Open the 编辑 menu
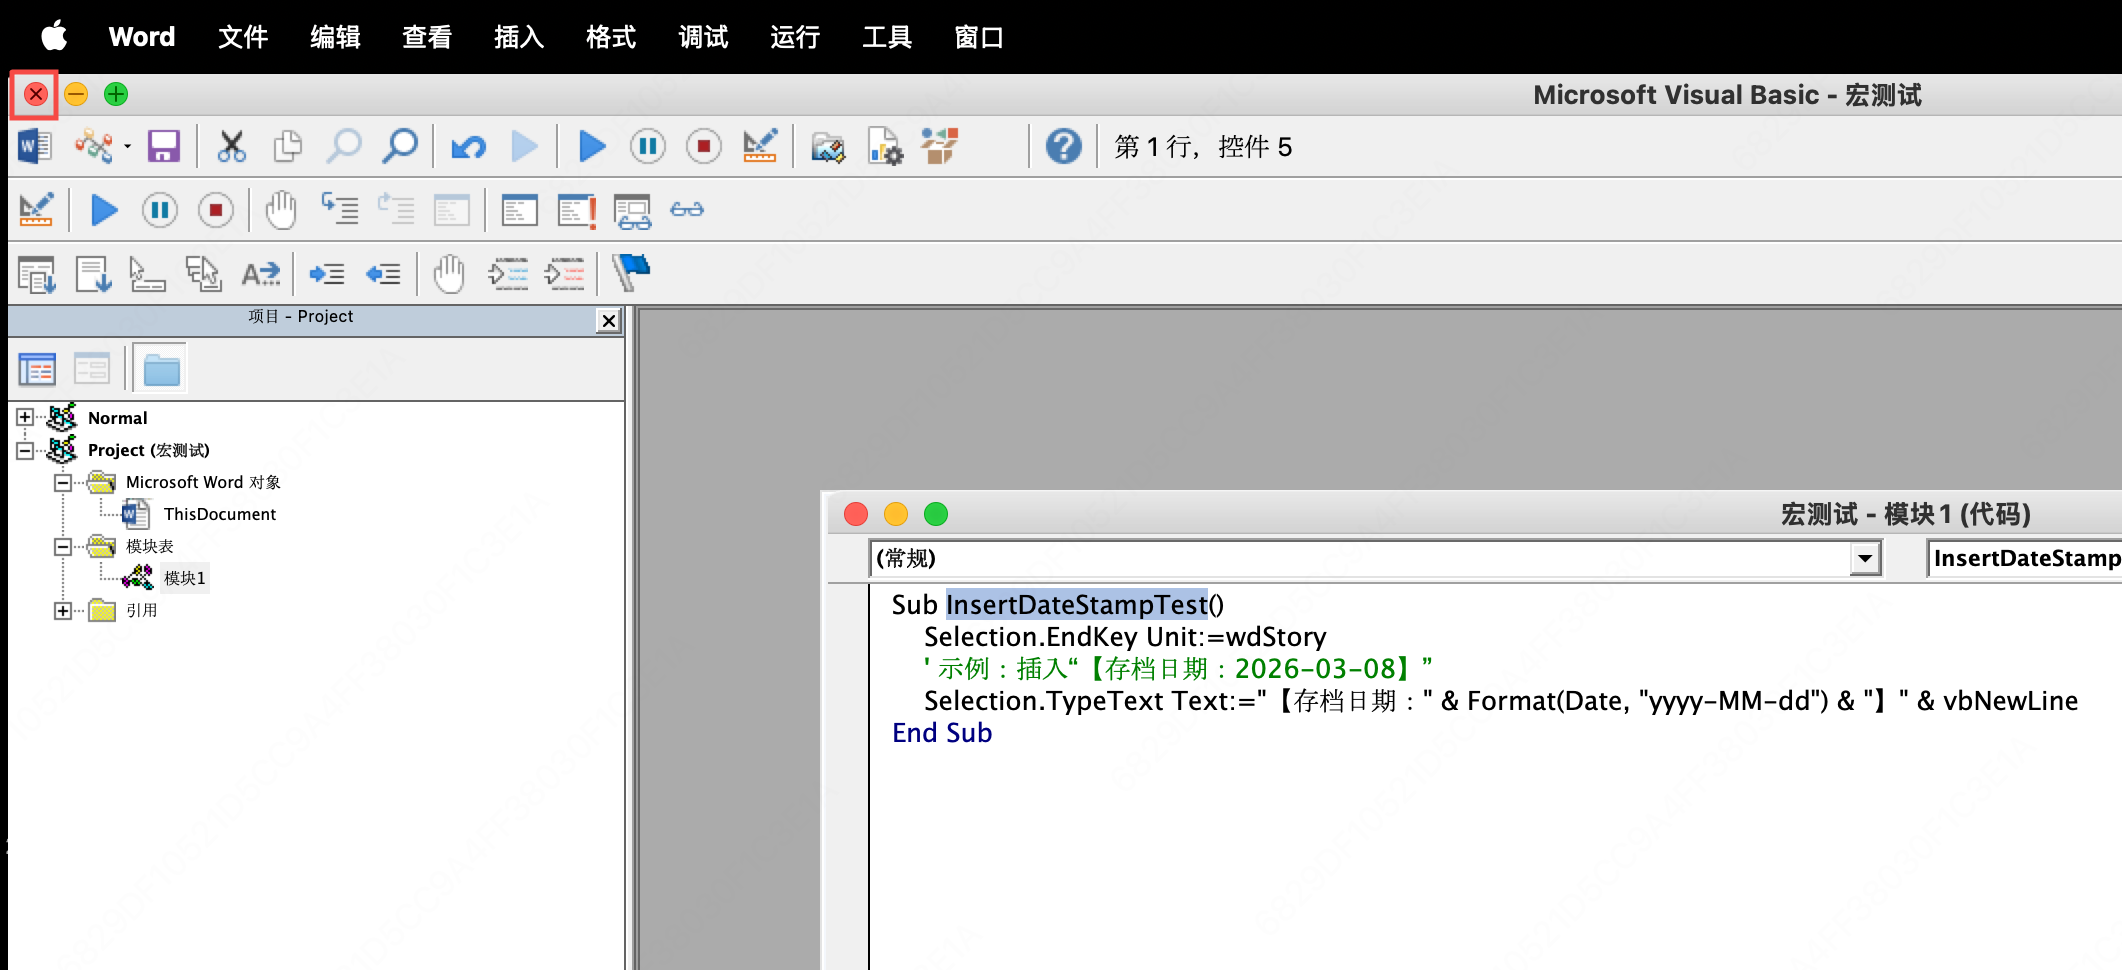 tap(335, 37)
